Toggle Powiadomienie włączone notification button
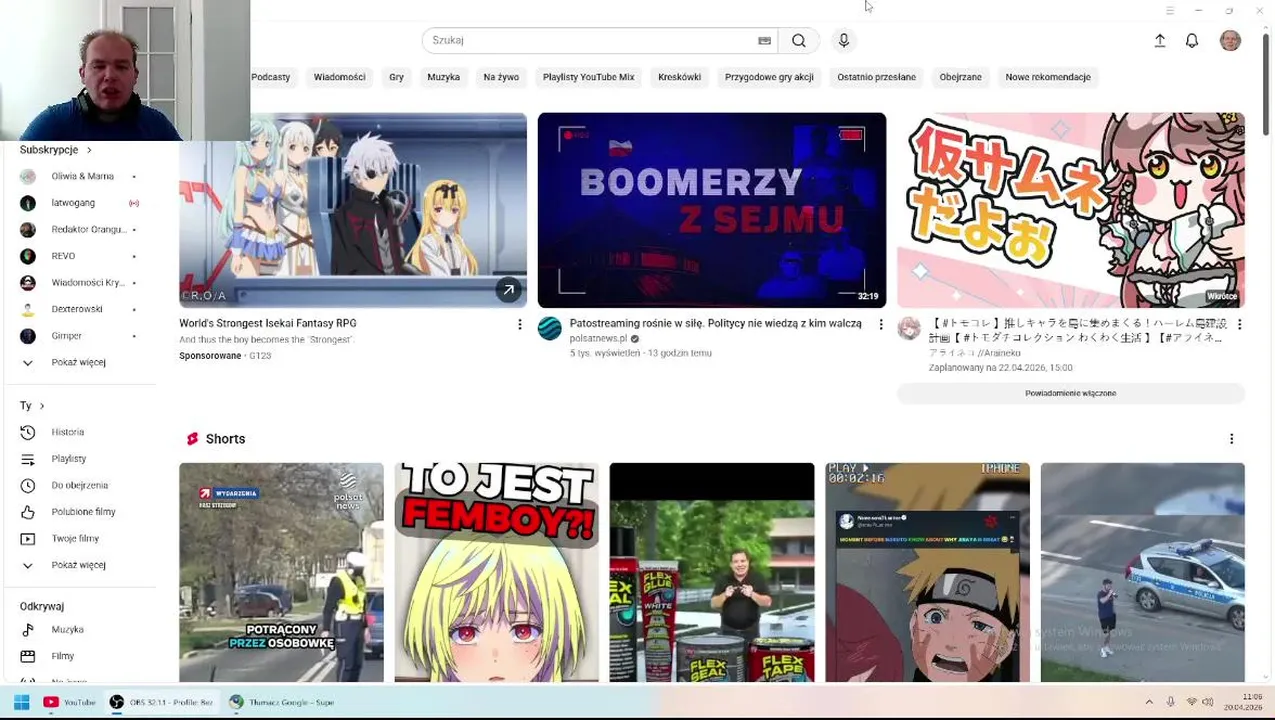Image resolution: width=1275 pixels, height=720 pixels. [x=1070, y=393]
